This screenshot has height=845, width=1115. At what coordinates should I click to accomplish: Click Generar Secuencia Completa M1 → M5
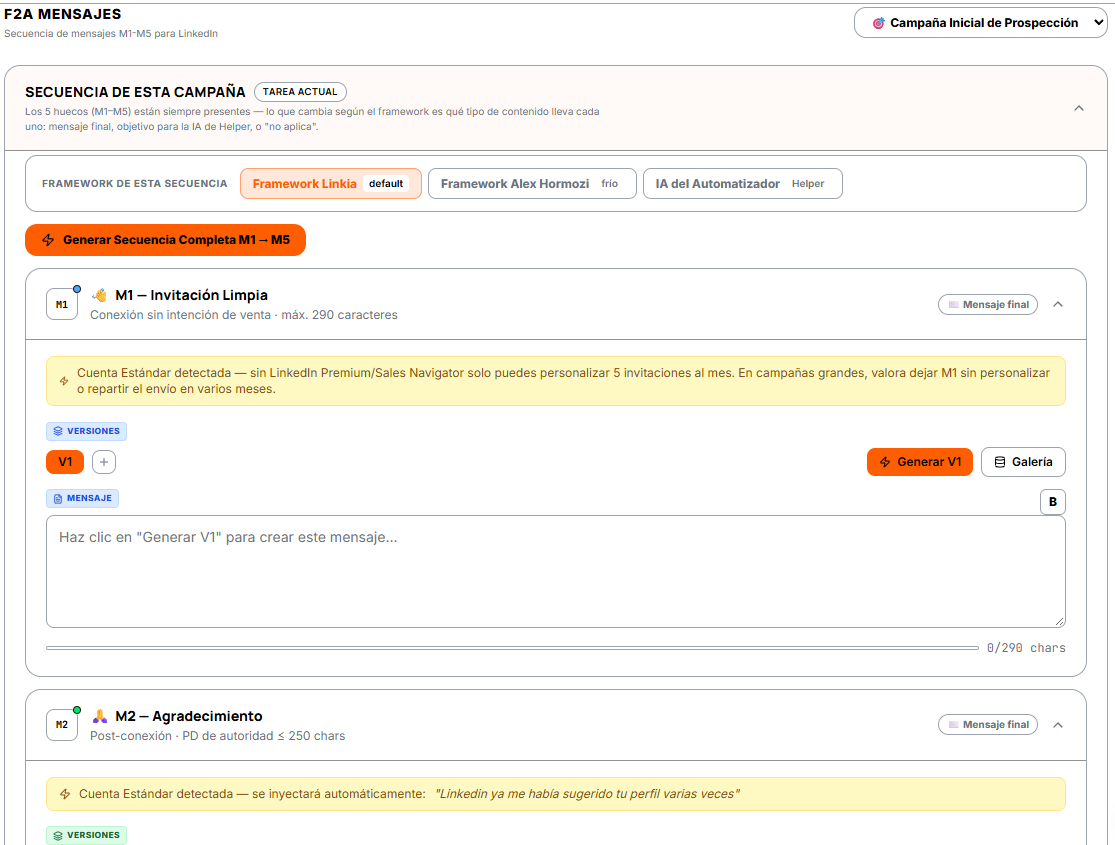pyautogui.click(x=165, y=240)
